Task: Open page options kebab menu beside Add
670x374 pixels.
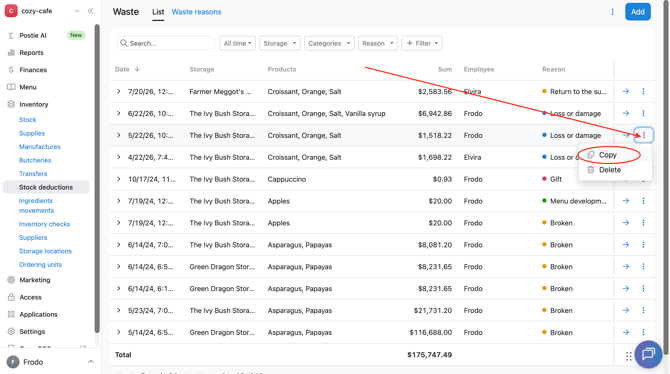Action: point(612,12)
